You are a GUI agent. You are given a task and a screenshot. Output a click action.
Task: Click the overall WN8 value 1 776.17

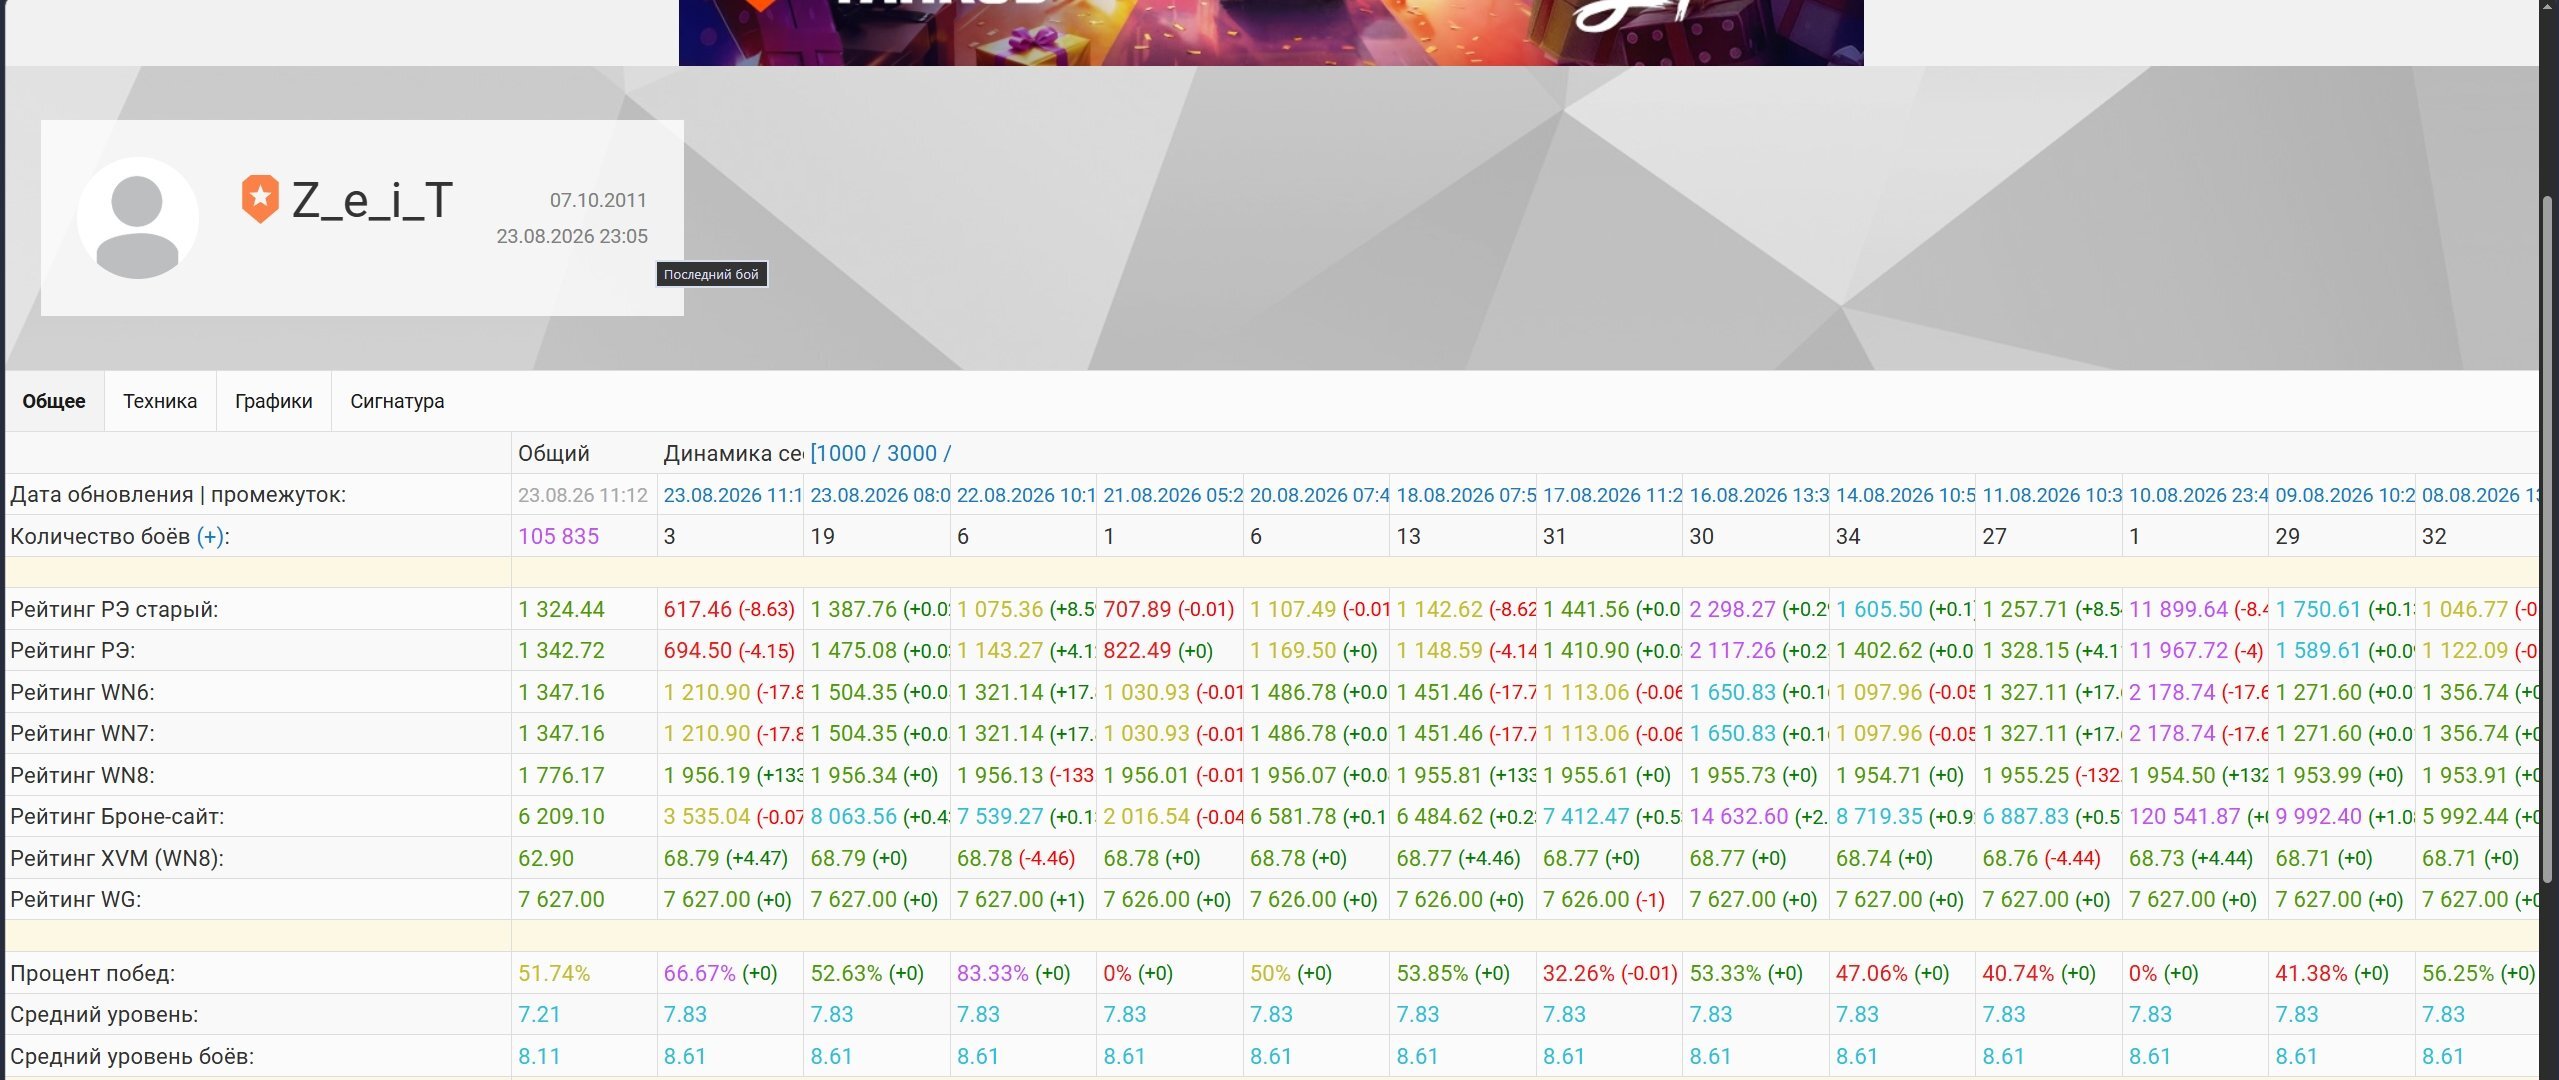point(561,775)
